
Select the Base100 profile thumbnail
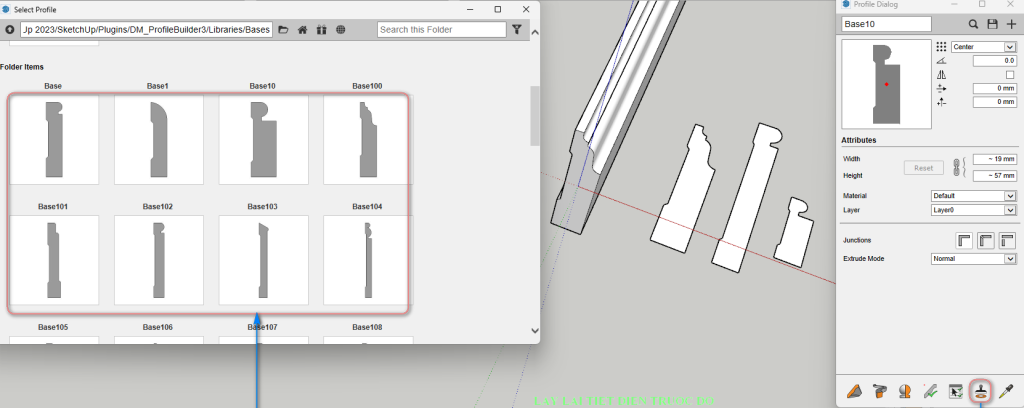click(368, 140)
